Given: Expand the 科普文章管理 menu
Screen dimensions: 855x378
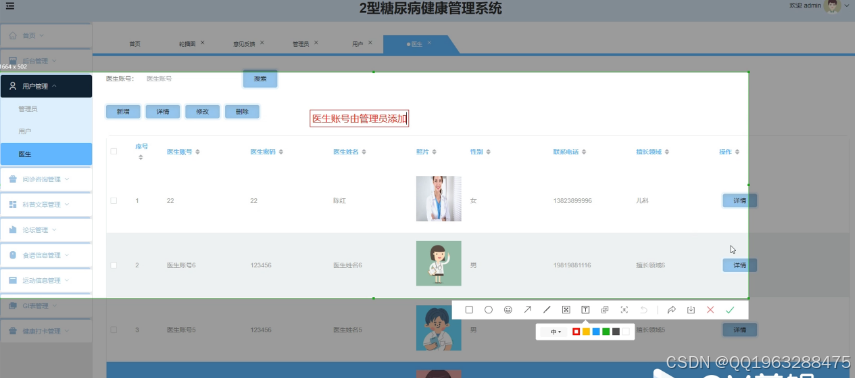Looking at the screenshot, I should pyautogui.click(x=46, y=205).
